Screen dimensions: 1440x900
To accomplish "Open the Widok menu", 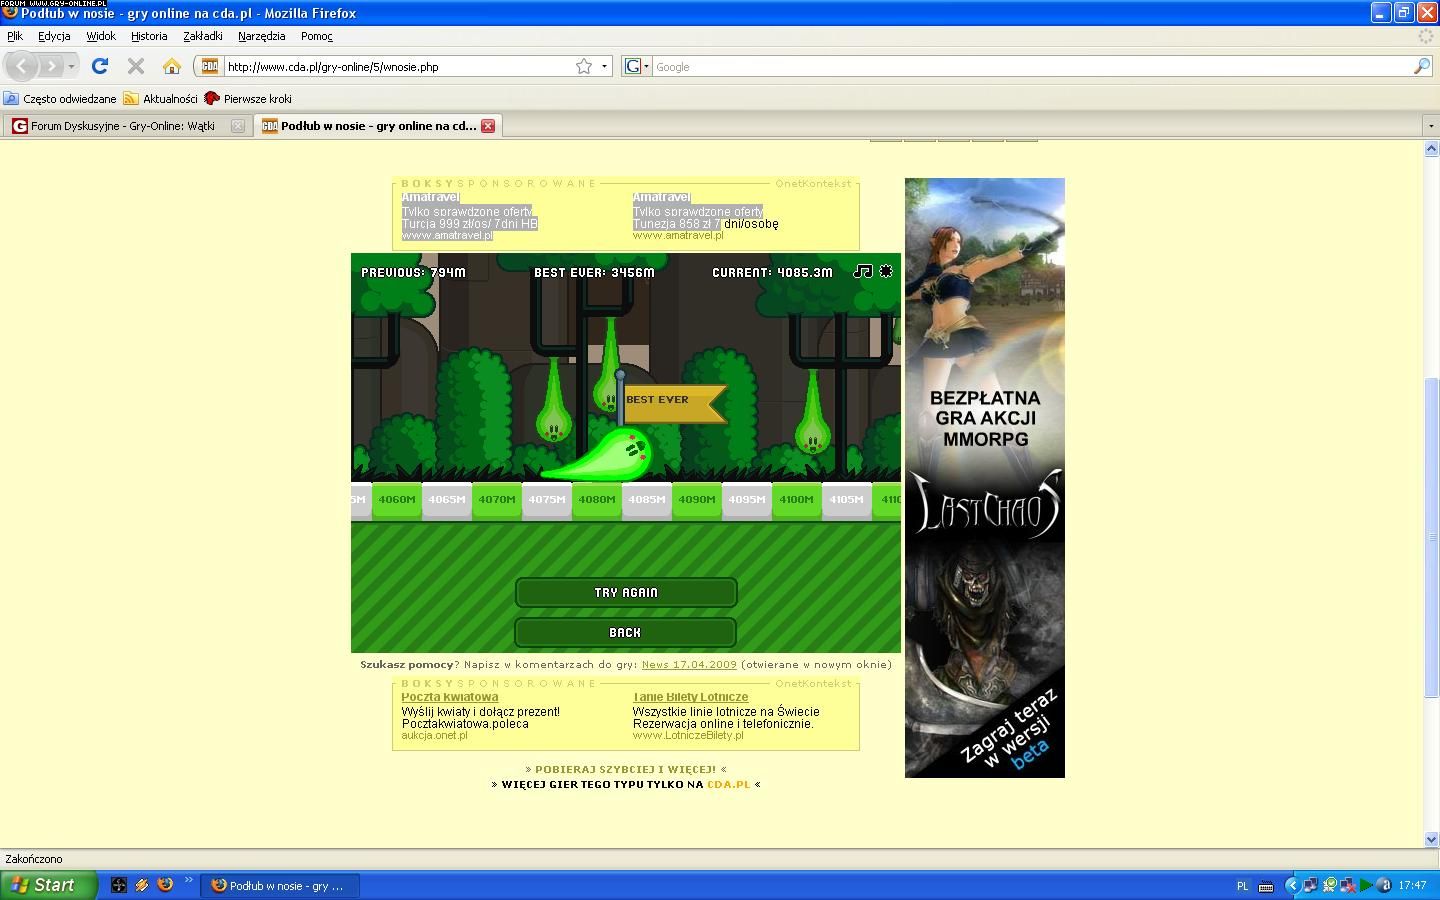I will [101, 36].
